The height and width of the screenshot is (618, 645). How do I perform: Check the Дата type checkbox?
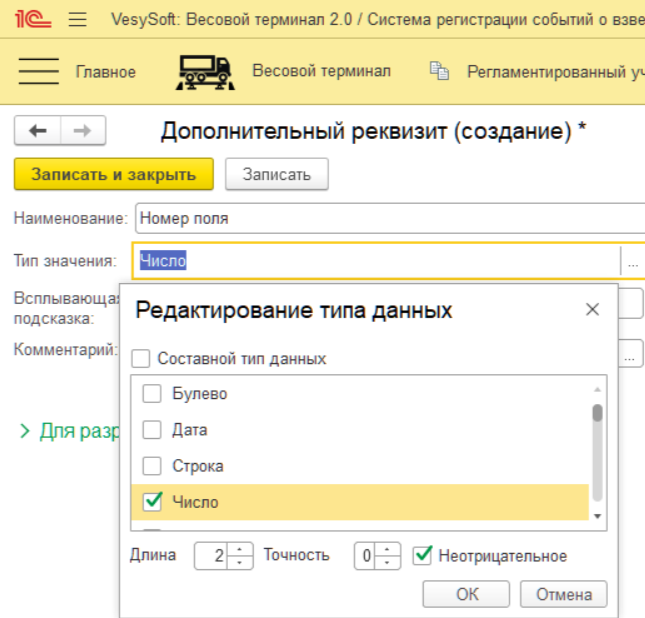tap(152, 430)
